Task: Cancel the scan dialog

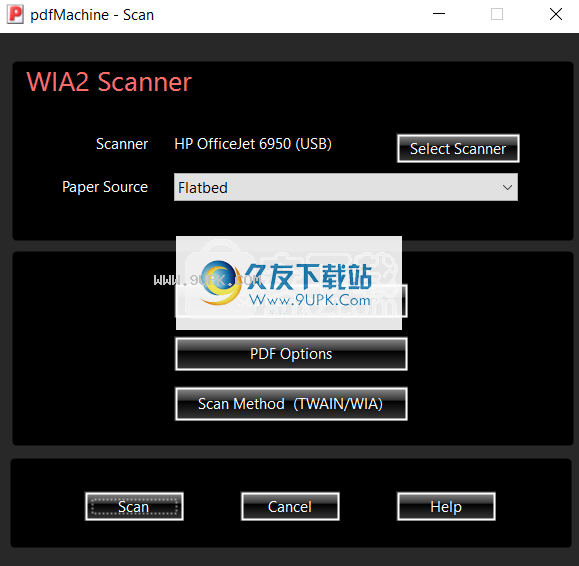Action: pyautogui.click(x=290, y=507)
